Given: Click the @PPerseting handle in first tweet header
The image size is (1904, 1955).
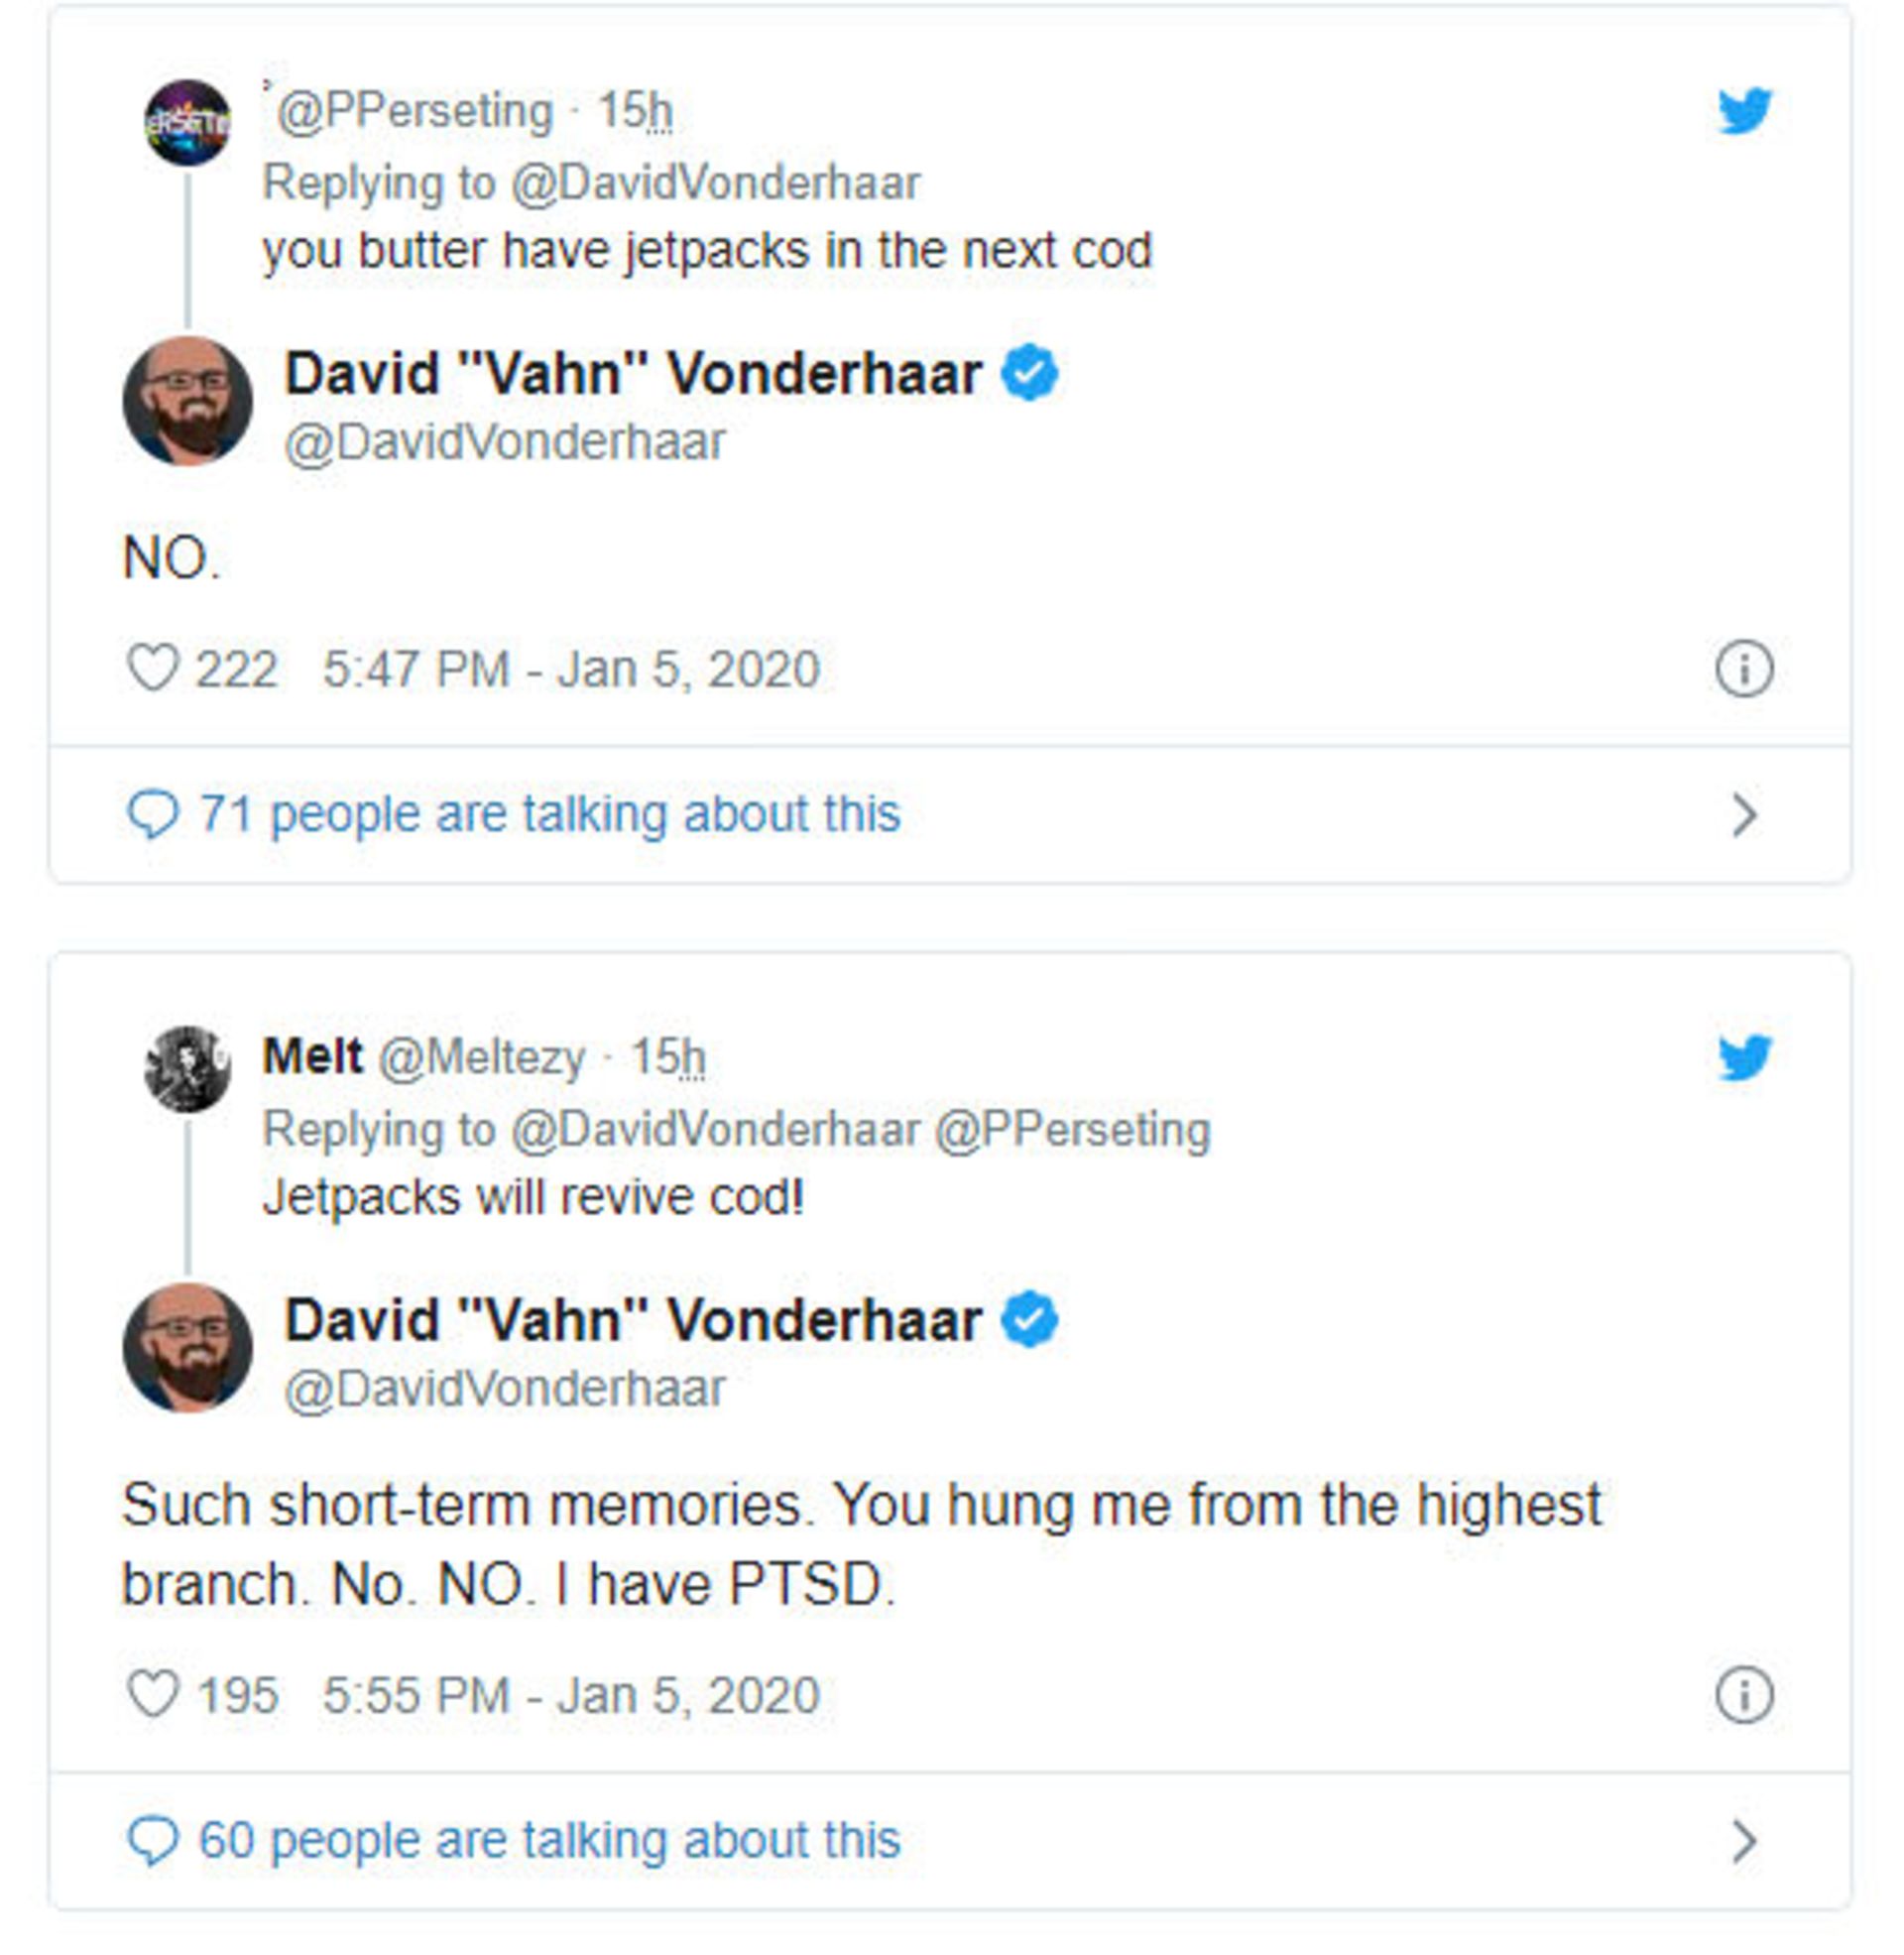Looking at the screenshot, I should click(414, 111).
